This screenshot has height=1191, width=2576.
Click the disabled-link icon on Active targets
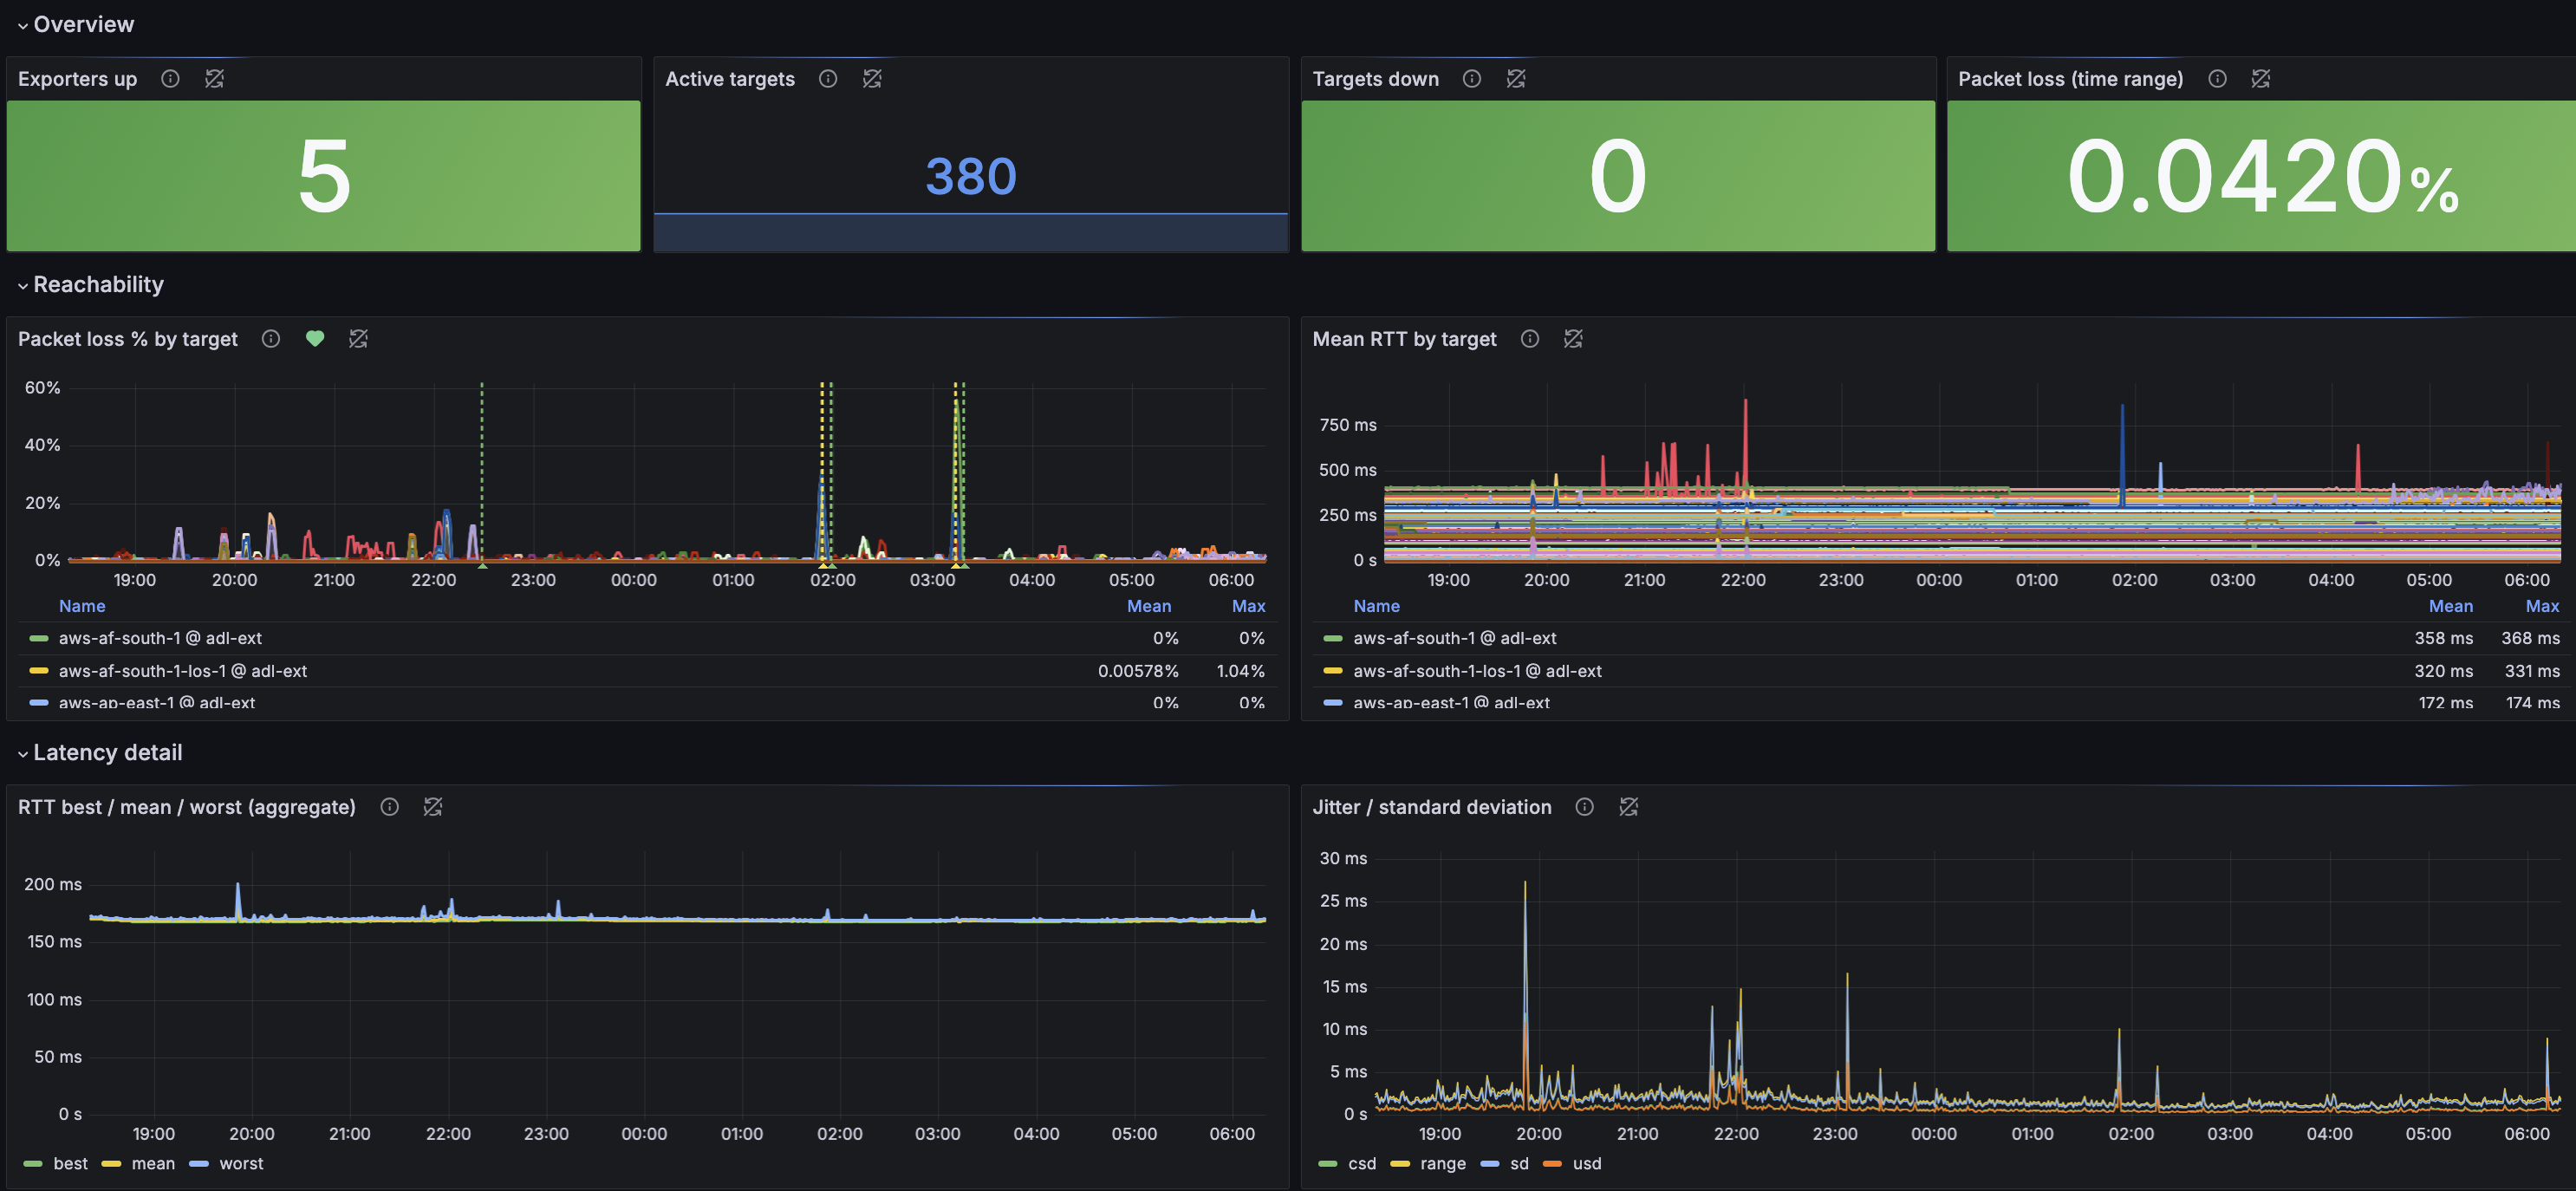tap(872, 79)
